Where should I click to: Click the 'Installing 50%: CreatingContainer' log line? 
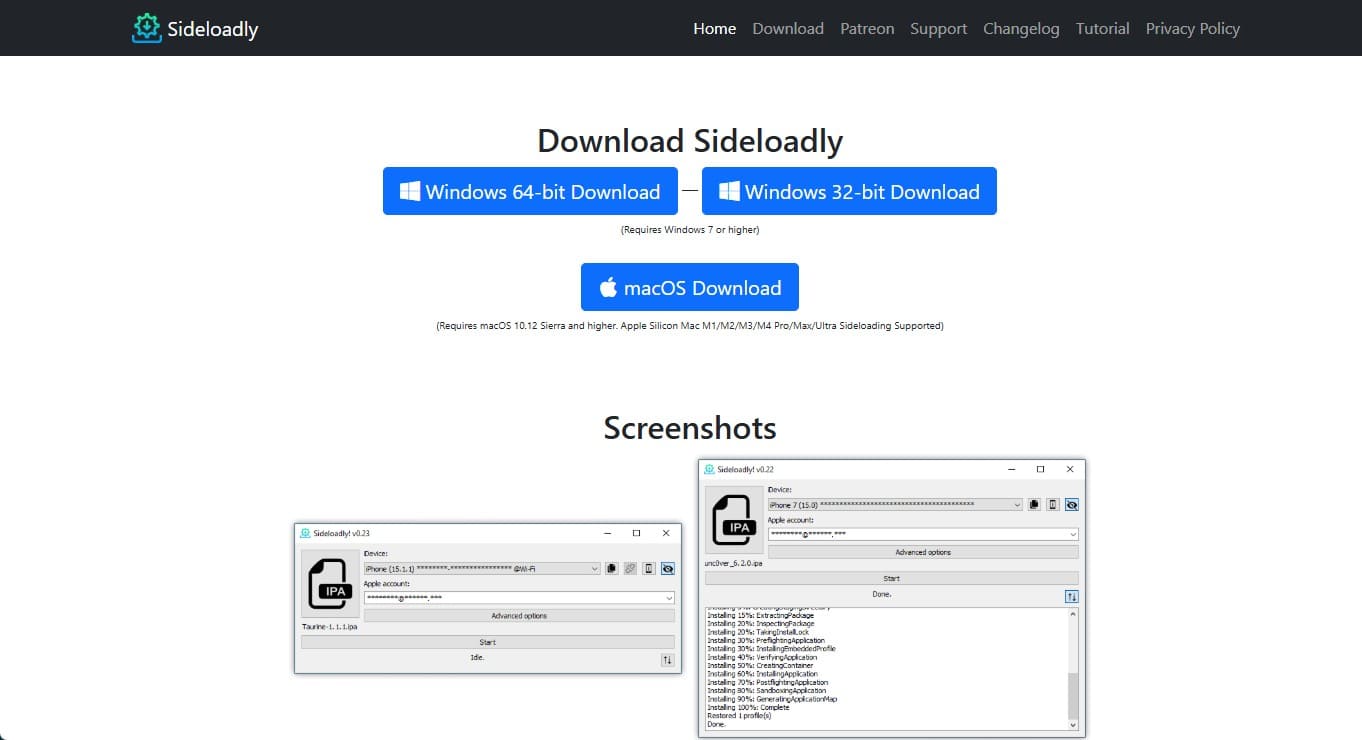click(x=759, y=666)
